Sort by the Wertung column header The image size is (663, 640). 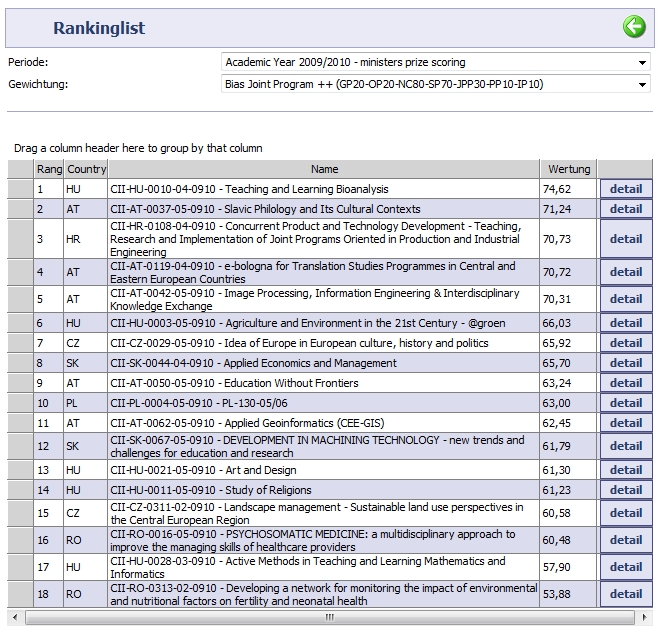569,169
